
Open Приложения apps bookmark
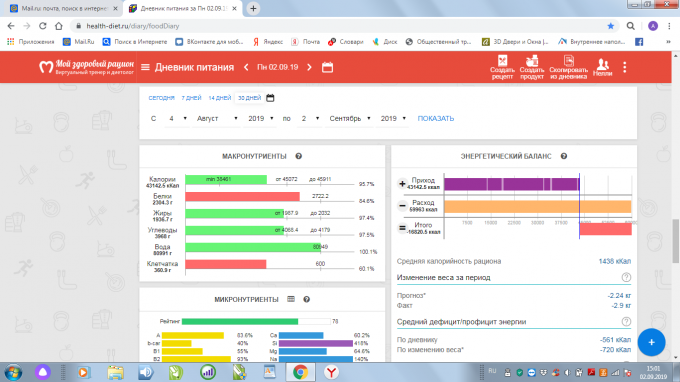(31, 42)
